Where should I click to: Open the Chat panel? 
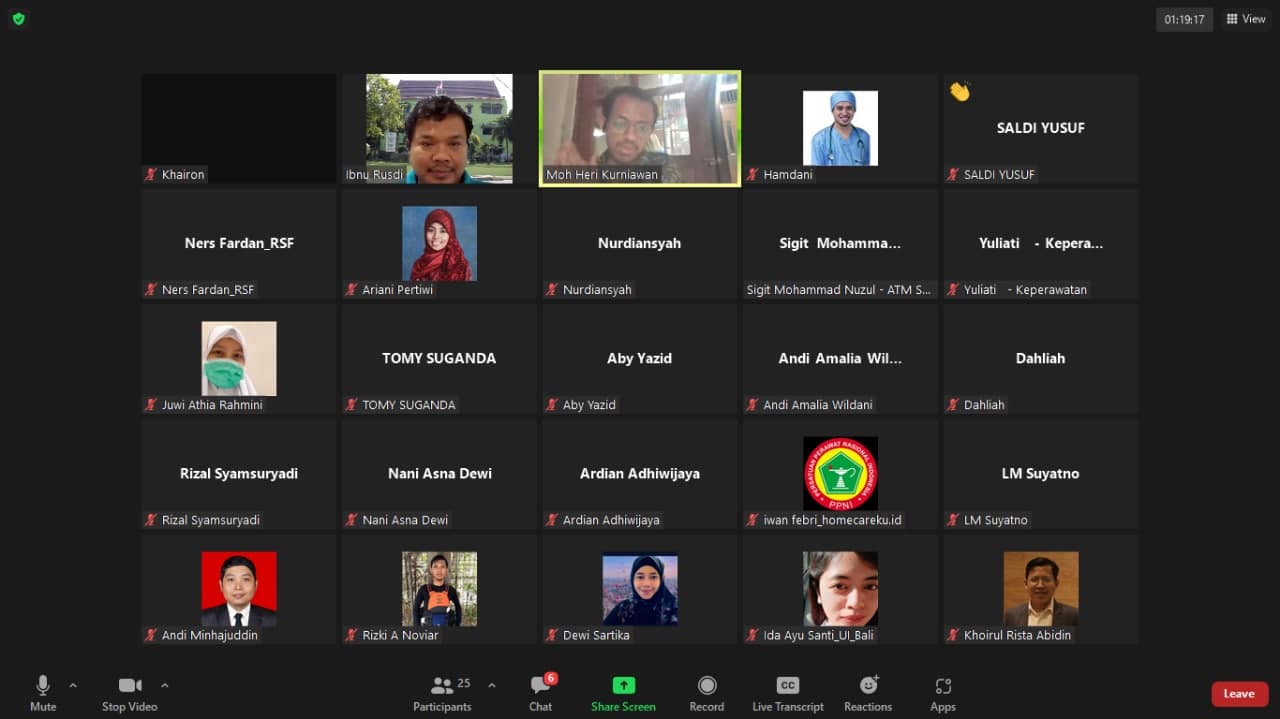click(540, 694)
